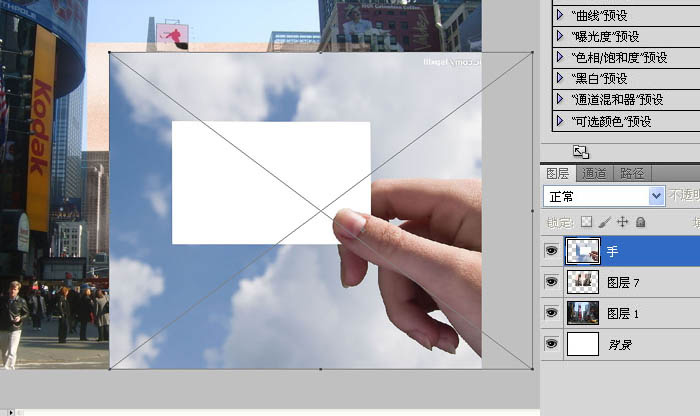
Task: Expand the "曝光度" presets group
Action: pyautogui.click(x=559, y=36)
